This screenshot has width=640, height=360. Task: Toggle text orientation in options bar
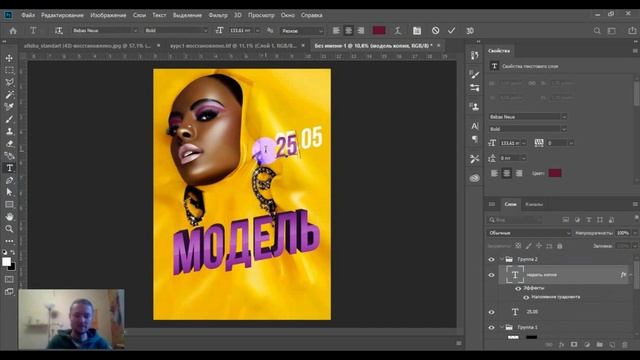click(59, 31)
